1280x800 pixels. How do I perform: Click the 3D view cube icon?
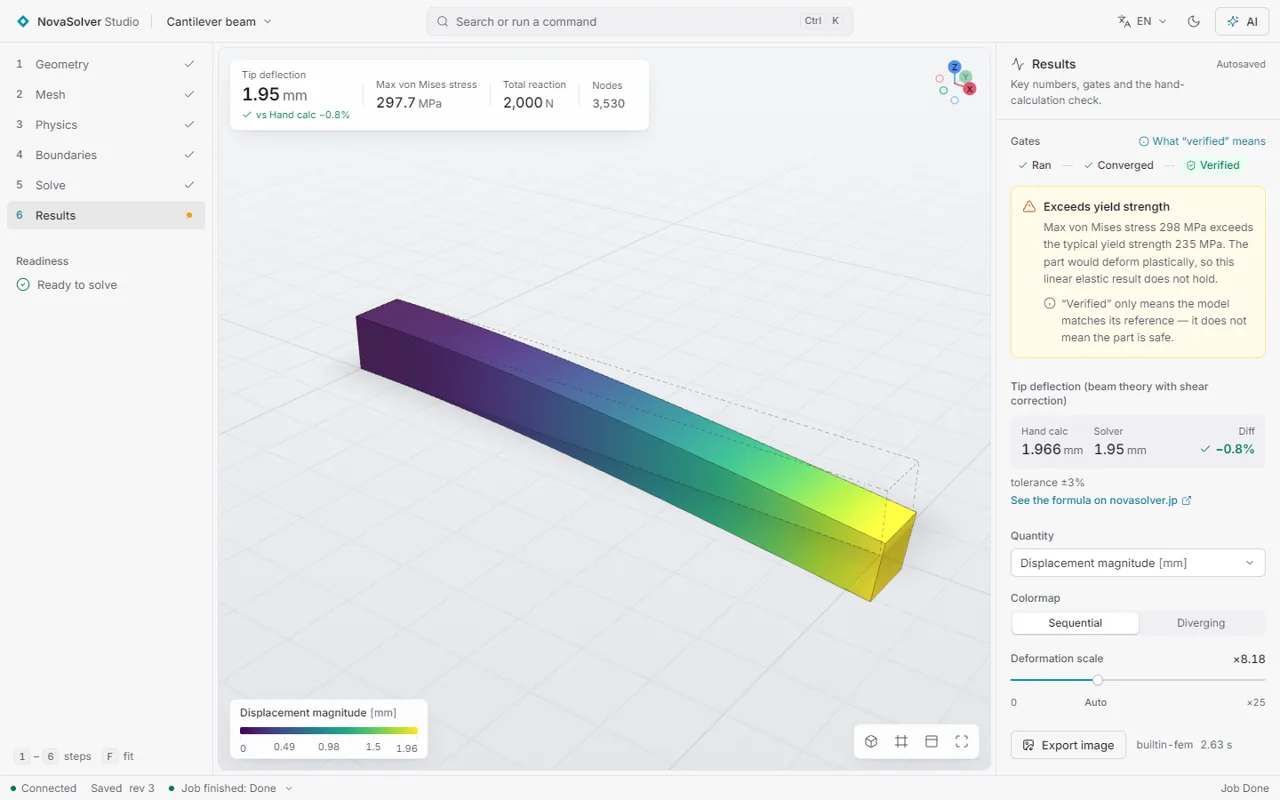click(x=871, y=741)
